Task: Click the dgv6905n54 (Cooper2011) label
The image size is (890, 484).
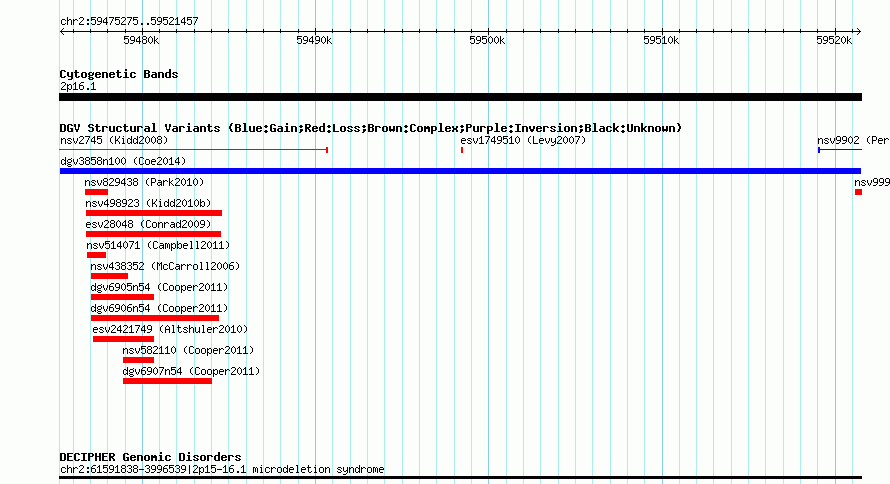Action: 159,287
